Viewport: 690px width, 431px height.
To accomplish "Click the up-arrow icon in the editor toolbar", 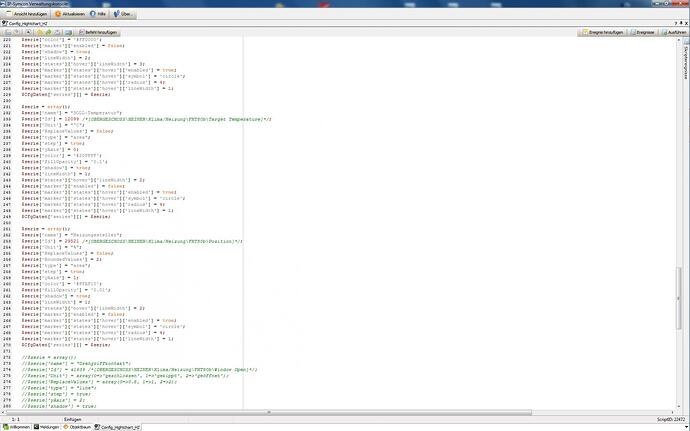I will pos(28,33).
